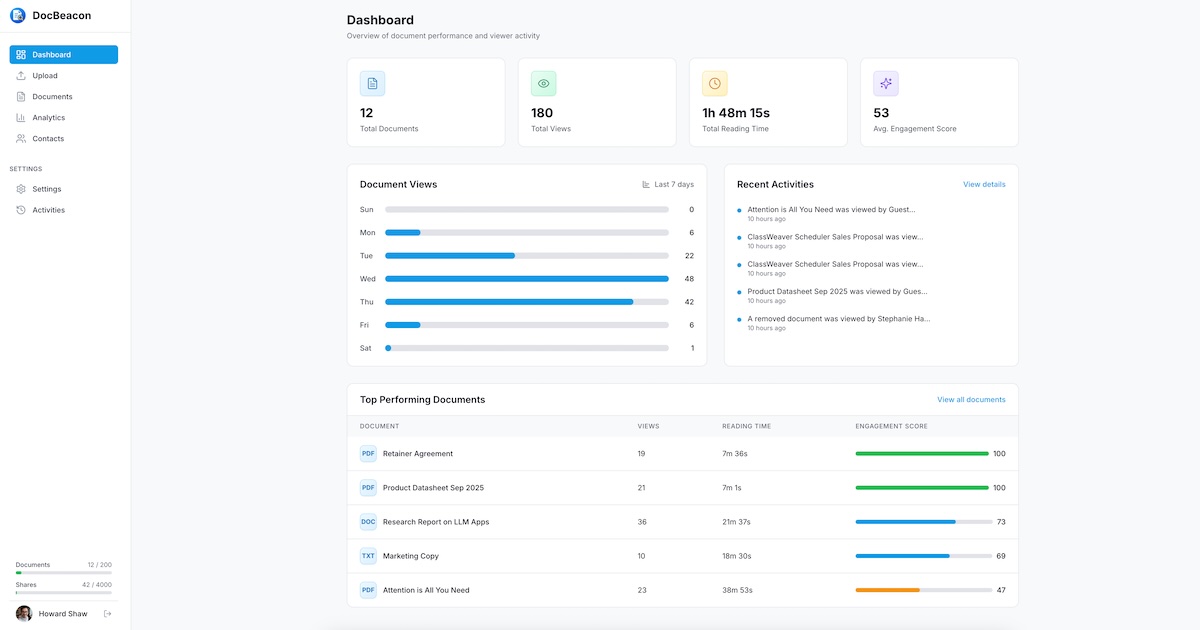The width and height of the screenshot is (1200, 630).
Task: Go to Documents in the sidebar
Action: (64, 97)
